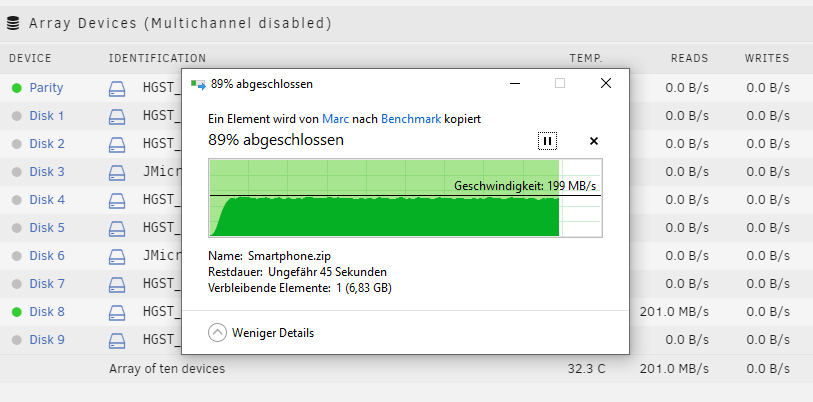
Task: Open the Marc source link
Action: point(335,119)
